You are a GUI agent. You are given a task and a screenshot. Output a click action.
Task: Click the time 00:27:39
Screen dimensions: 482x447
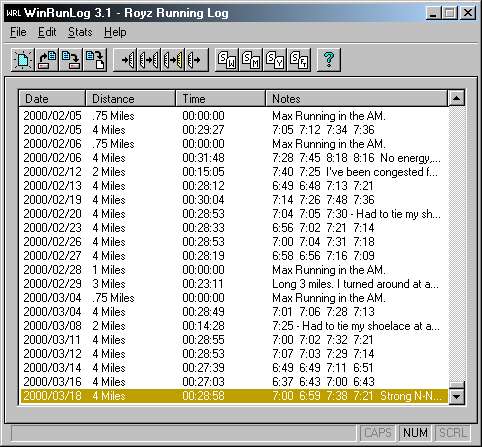coord(203,368)
